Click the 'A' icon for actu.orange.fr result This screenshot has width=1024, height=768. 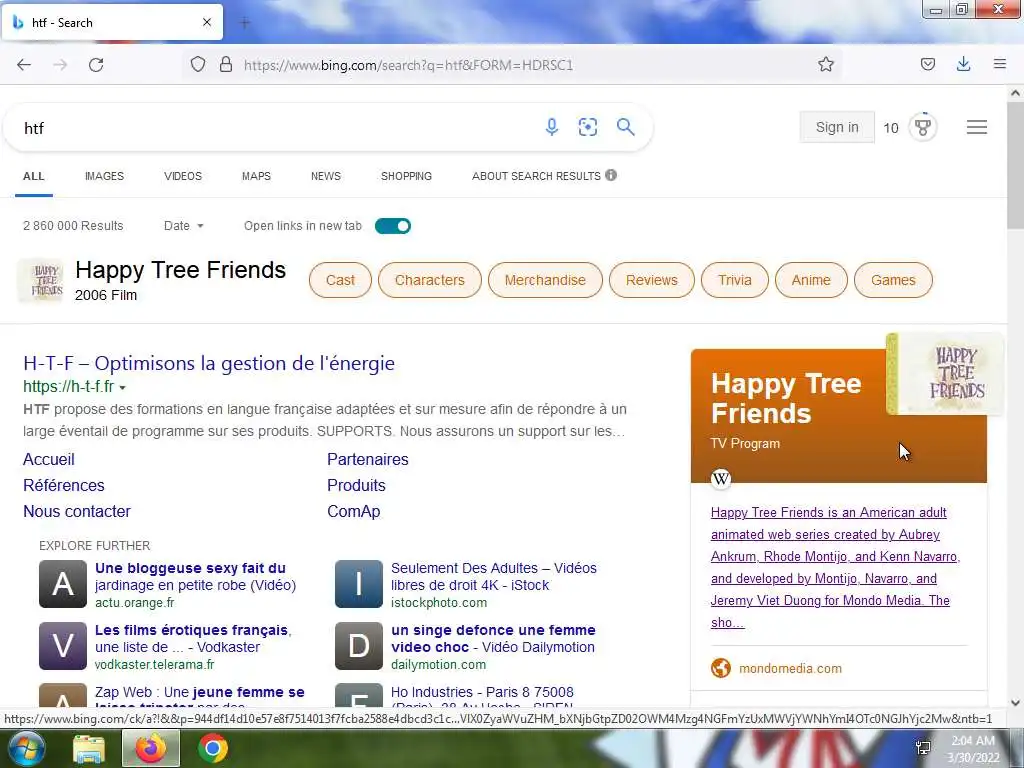(63, 584)
